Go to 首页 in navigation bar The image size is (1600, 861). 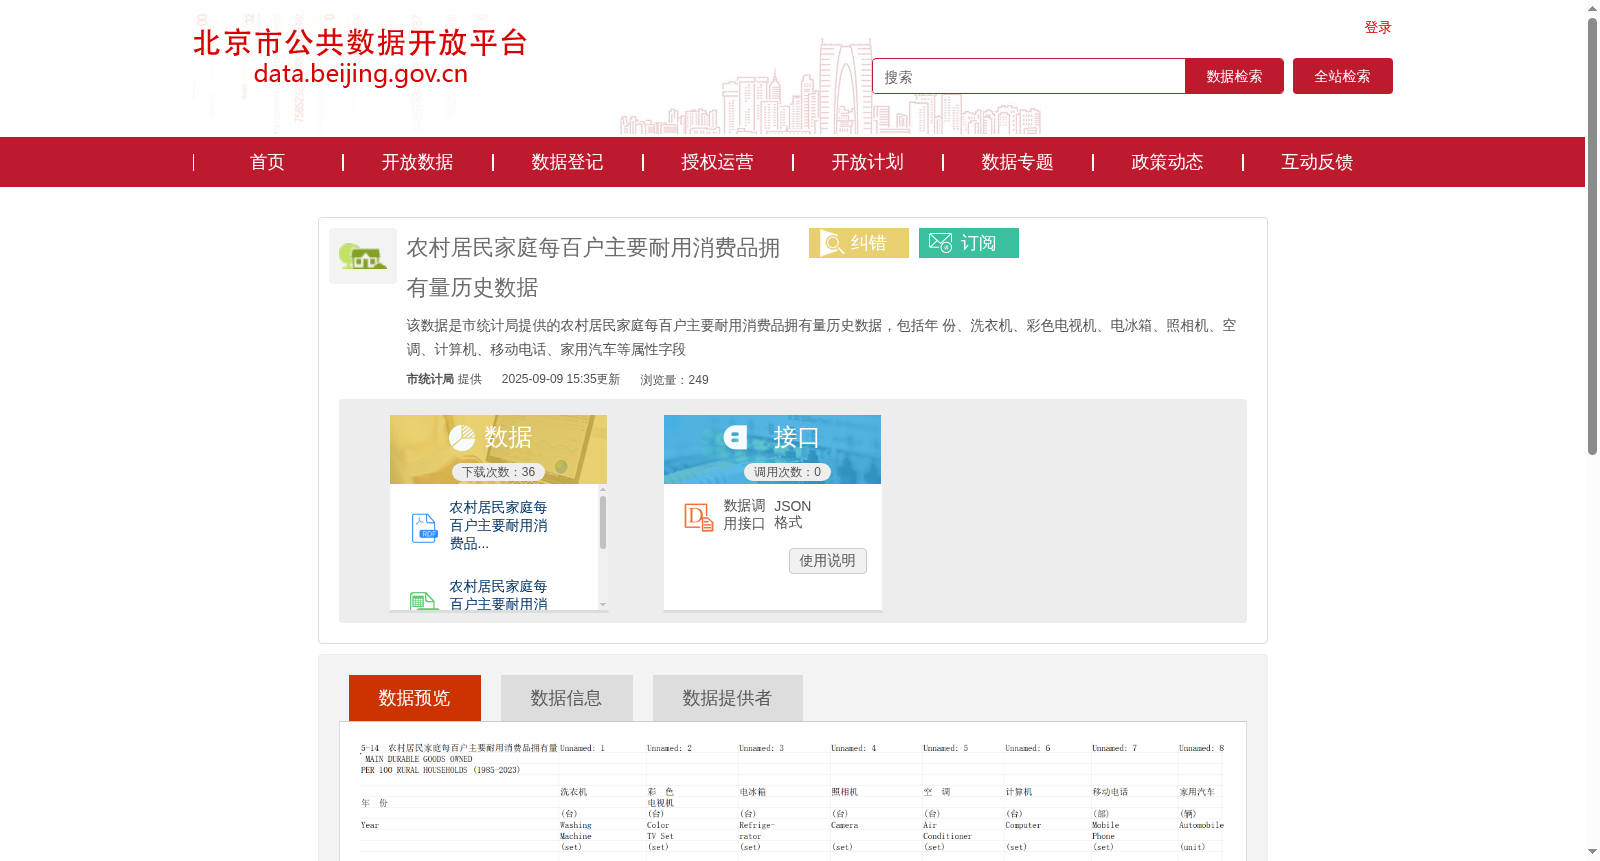coord(267,162)
